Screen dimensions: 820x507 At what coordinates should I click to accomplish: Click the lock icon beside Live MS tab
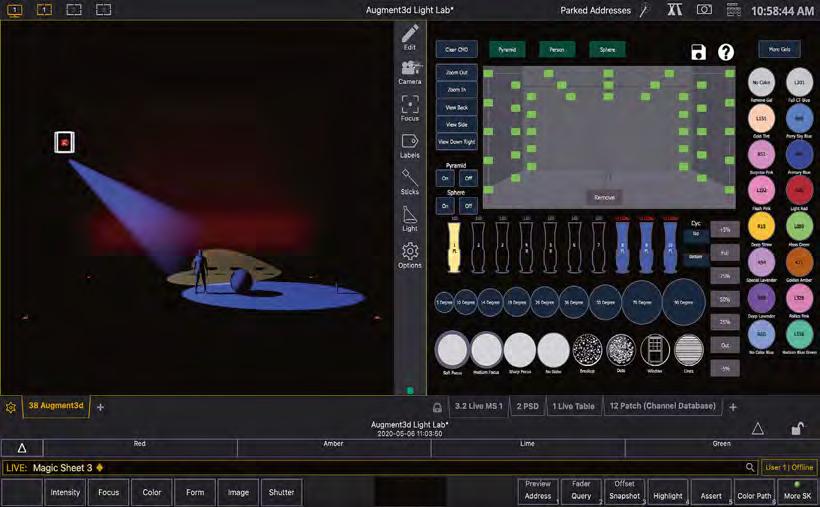tap(437, 407)
